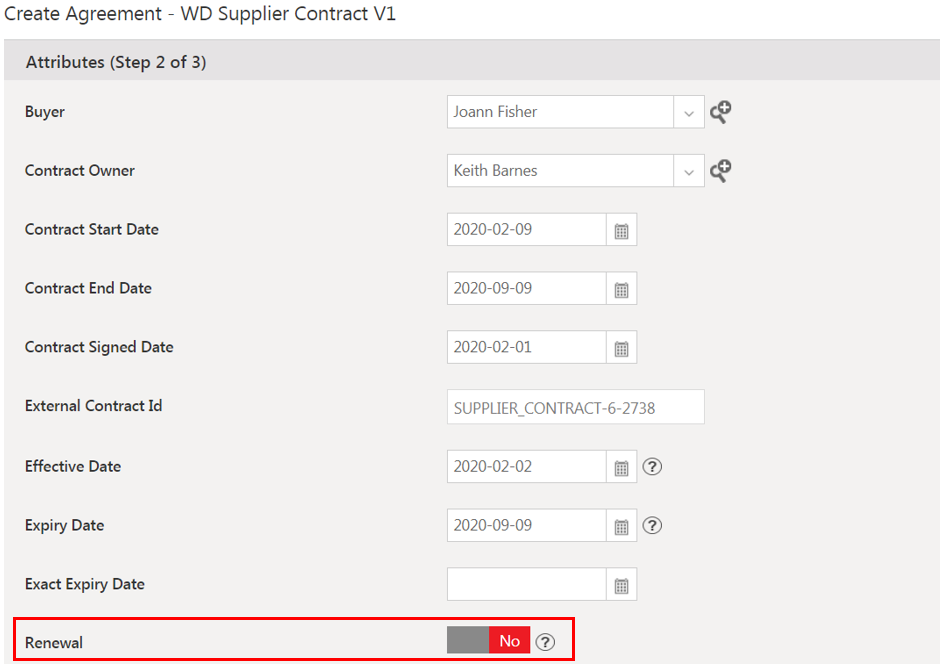Expand the Buyer dropdown arrow

(x=689, y=112)
